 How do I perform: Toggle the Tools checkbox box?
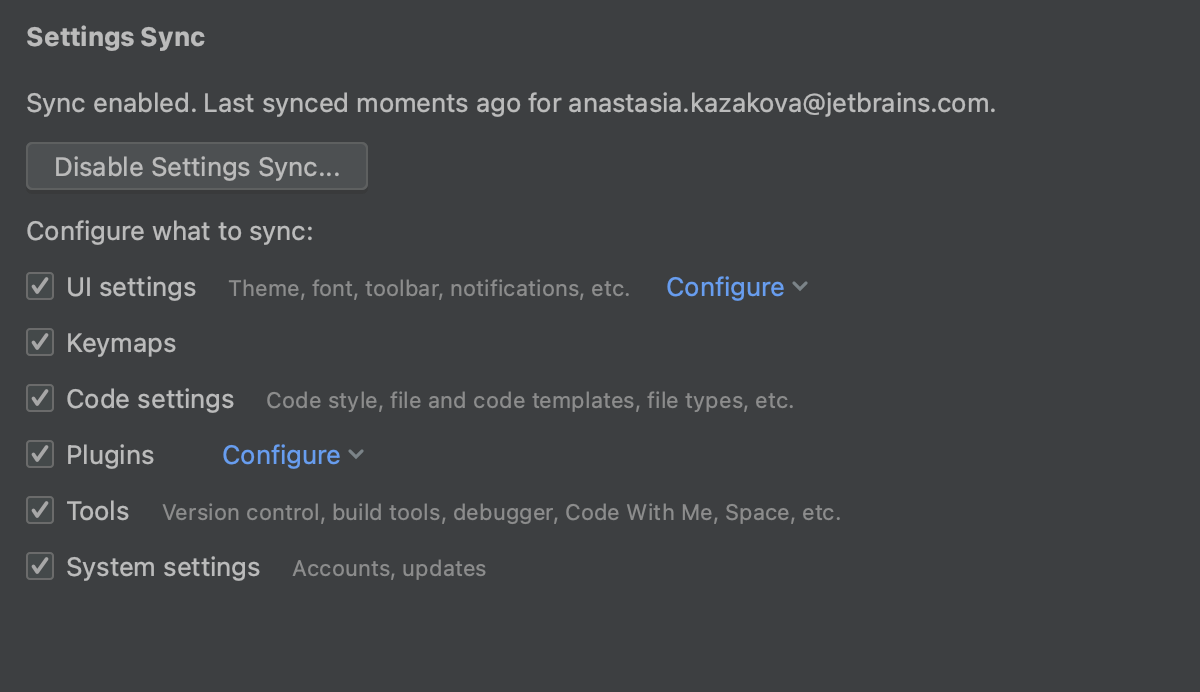coord(40,511)
